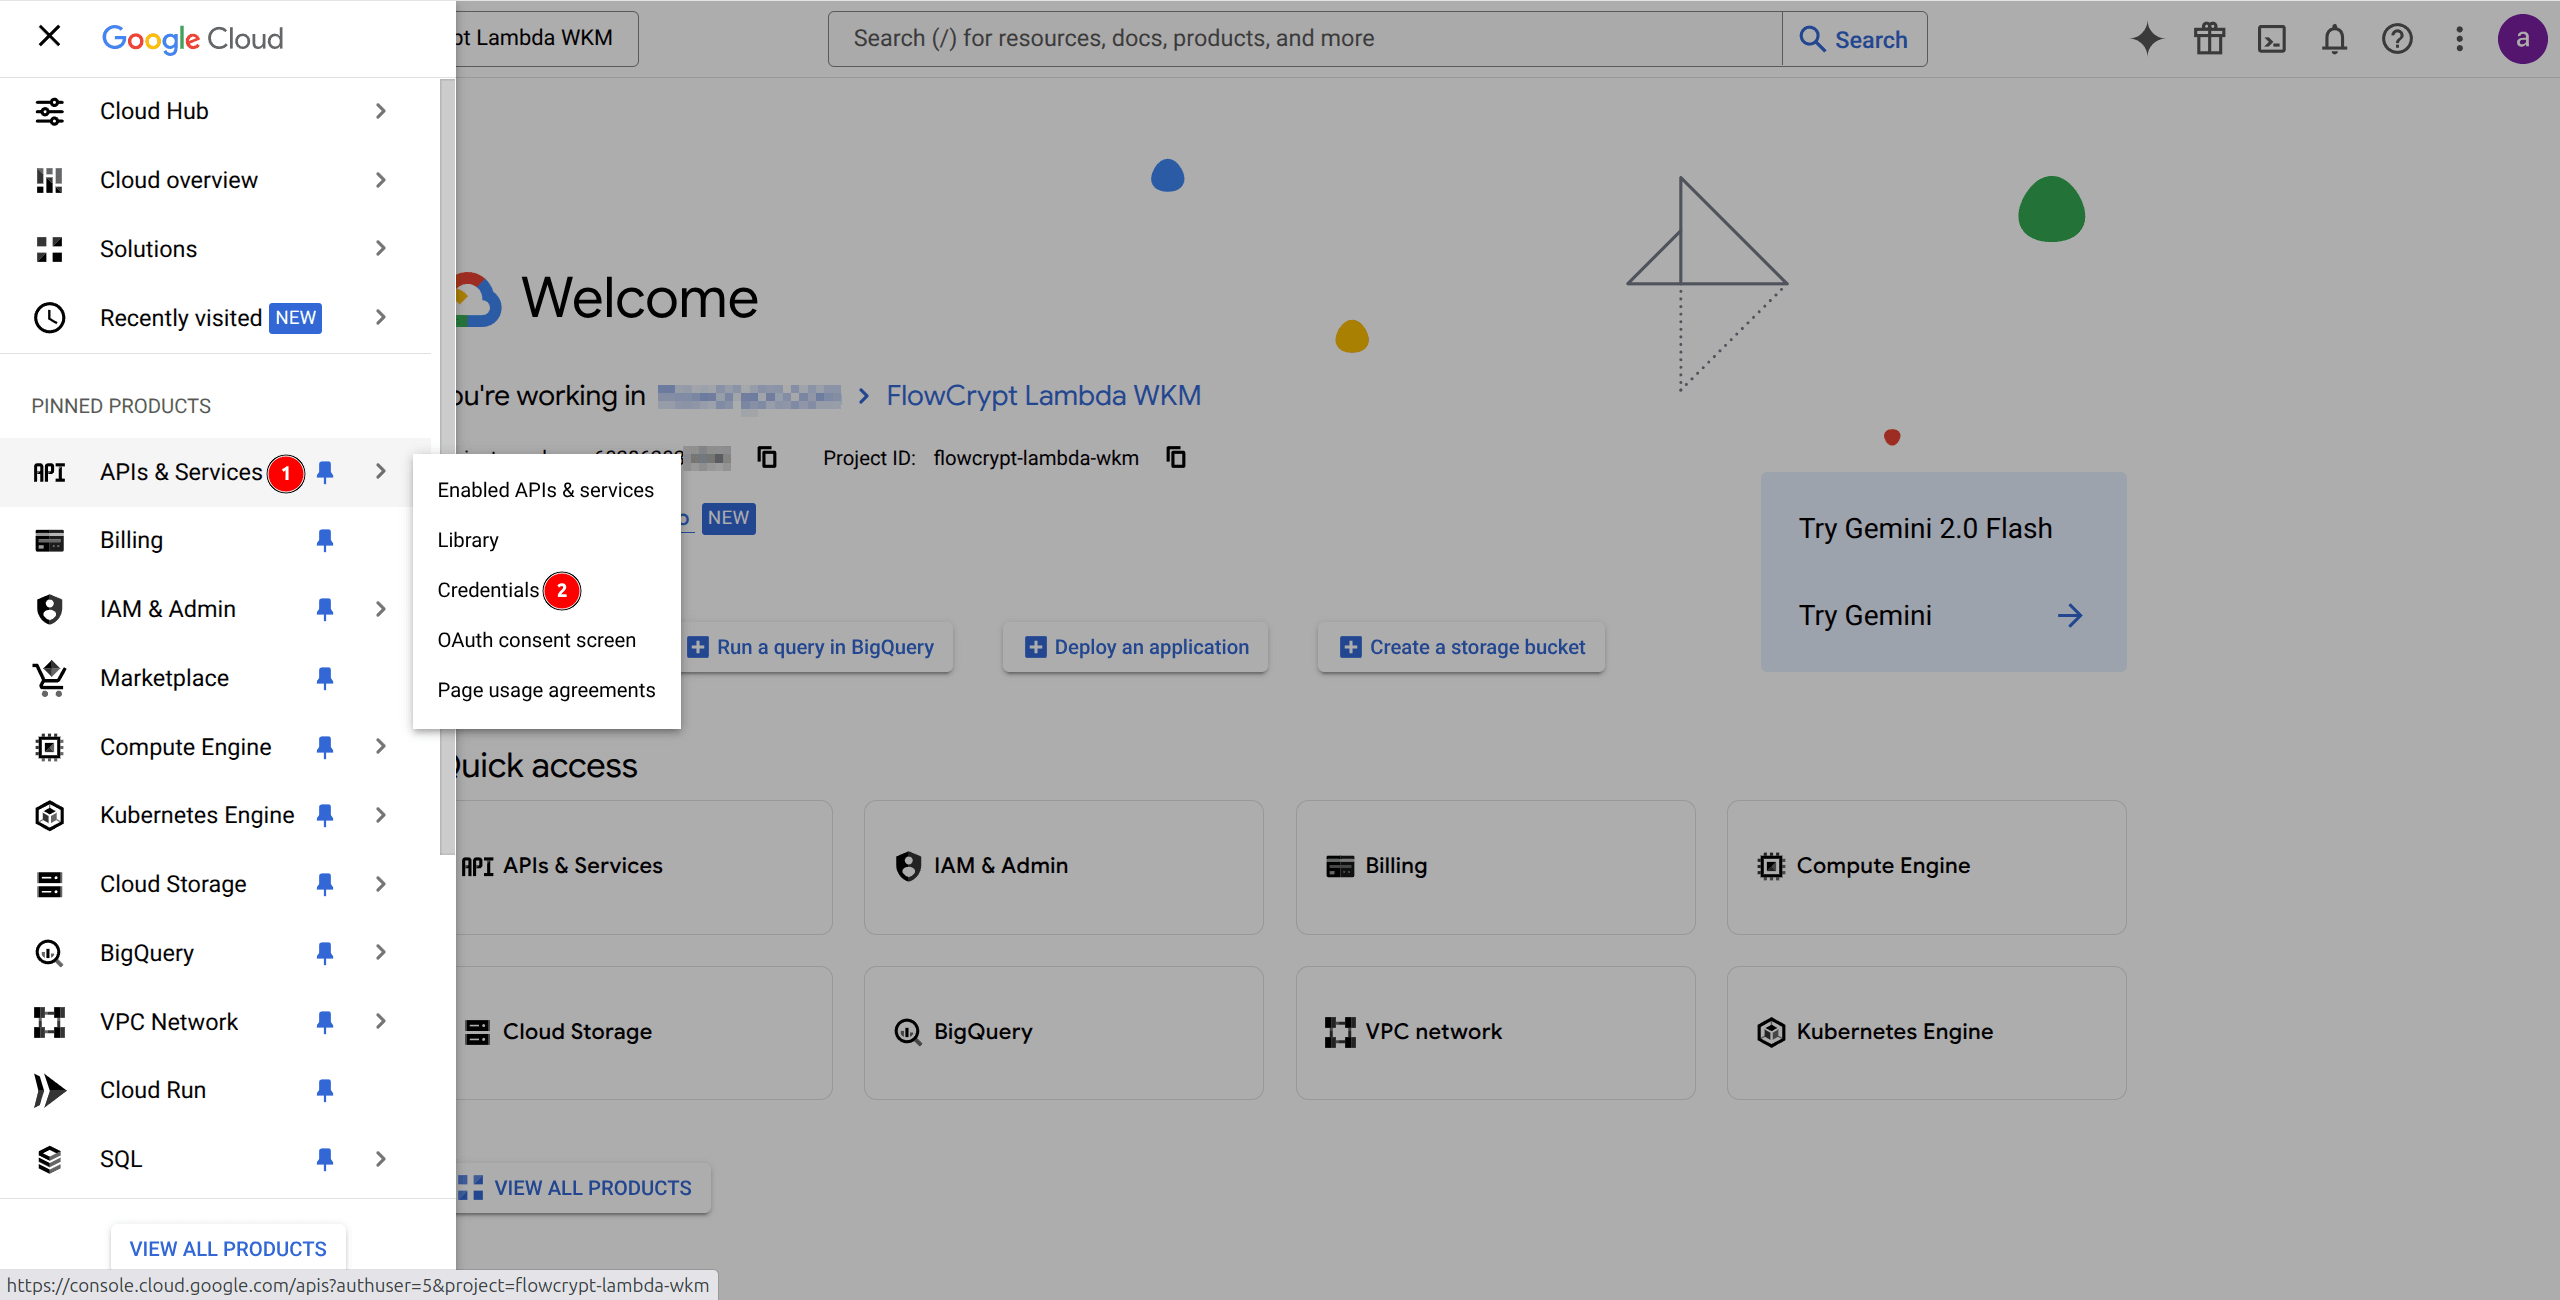The width and height of the screenshot is (2560, 1300).
Task: Open FlowCrypt Lambda WKM project link
Action: 1043,396
